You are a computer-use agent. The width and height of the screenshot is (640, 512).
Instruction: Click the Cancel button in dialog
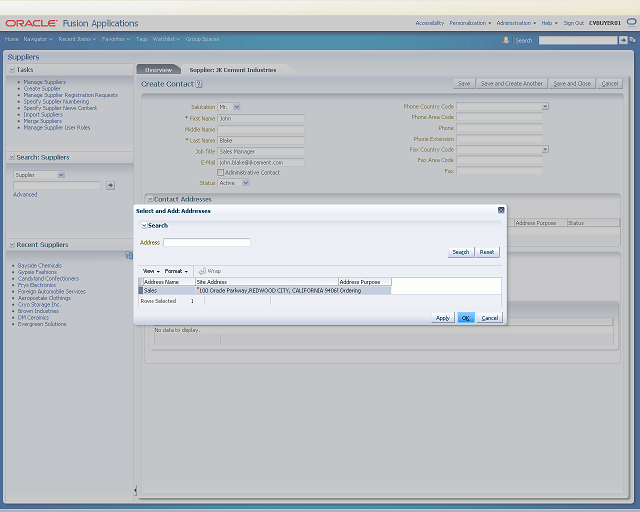(x=490, y=318)
